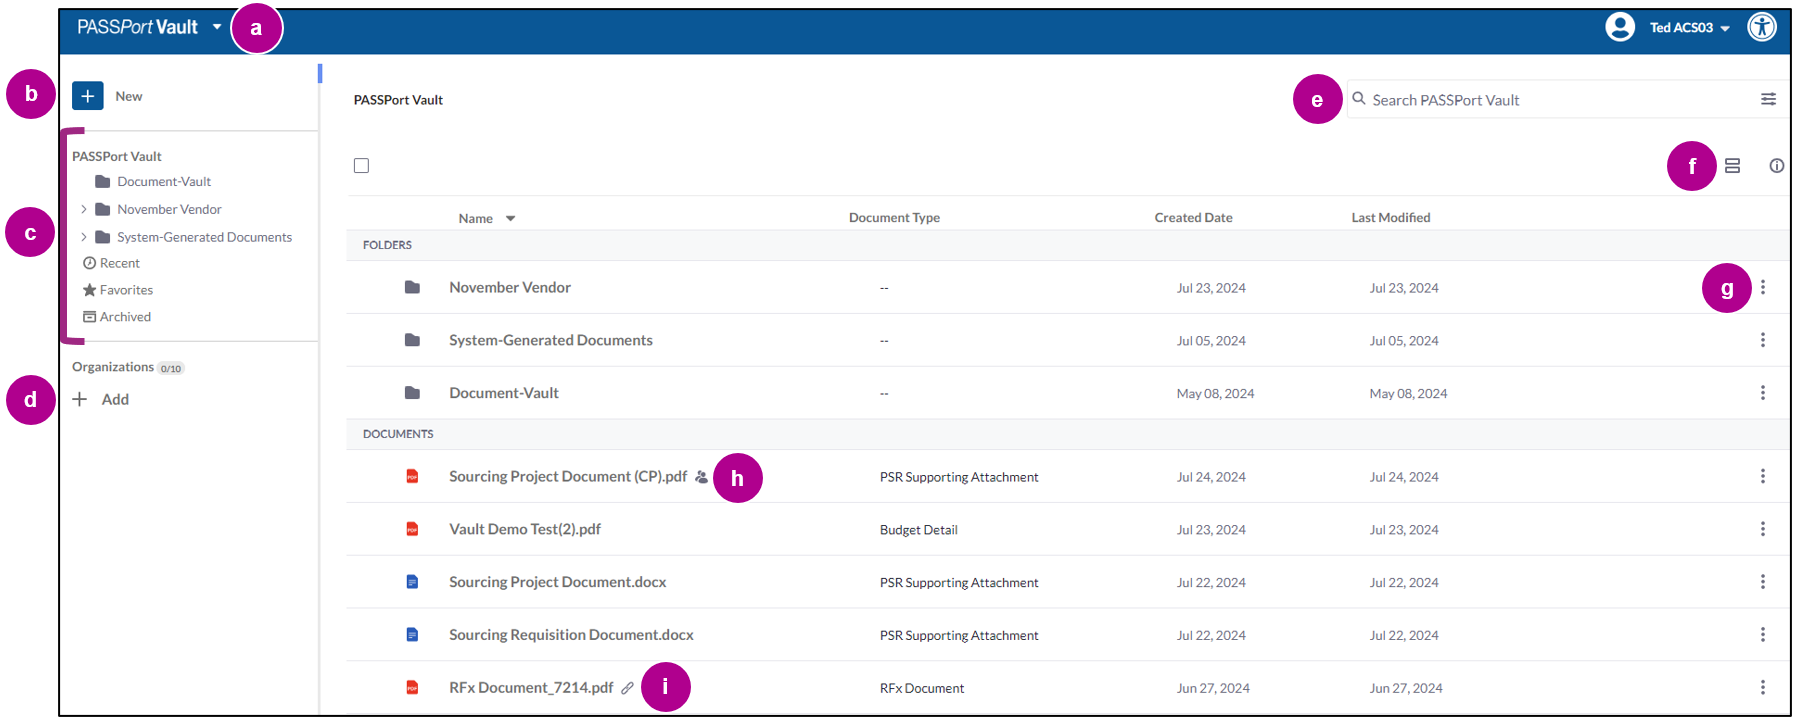Switch to list layout view icon
The image size is (1797, 721).
pos(1732,166)
